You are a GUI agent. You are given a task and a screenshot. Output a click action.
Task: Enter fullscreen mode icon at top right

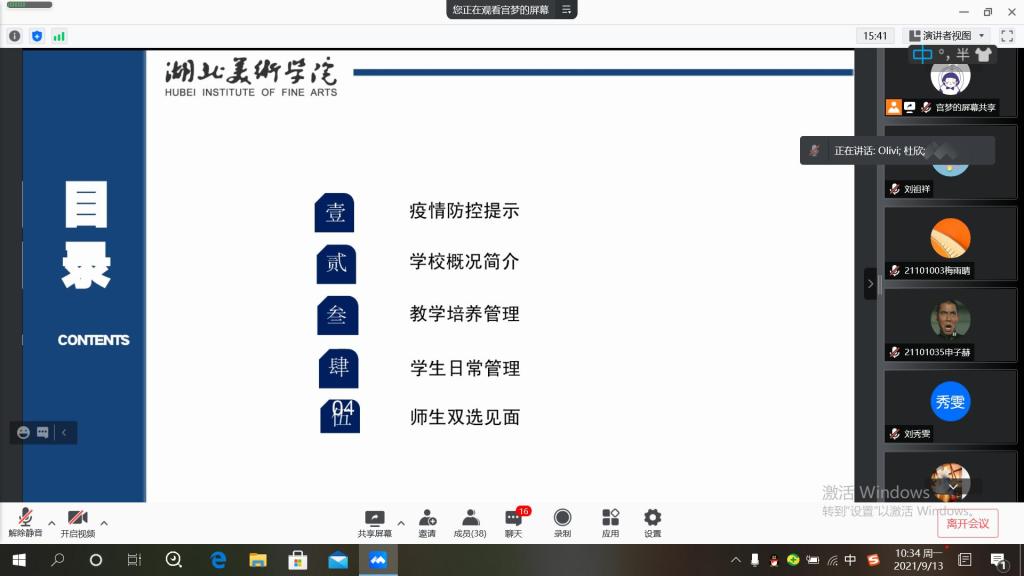1006,36
